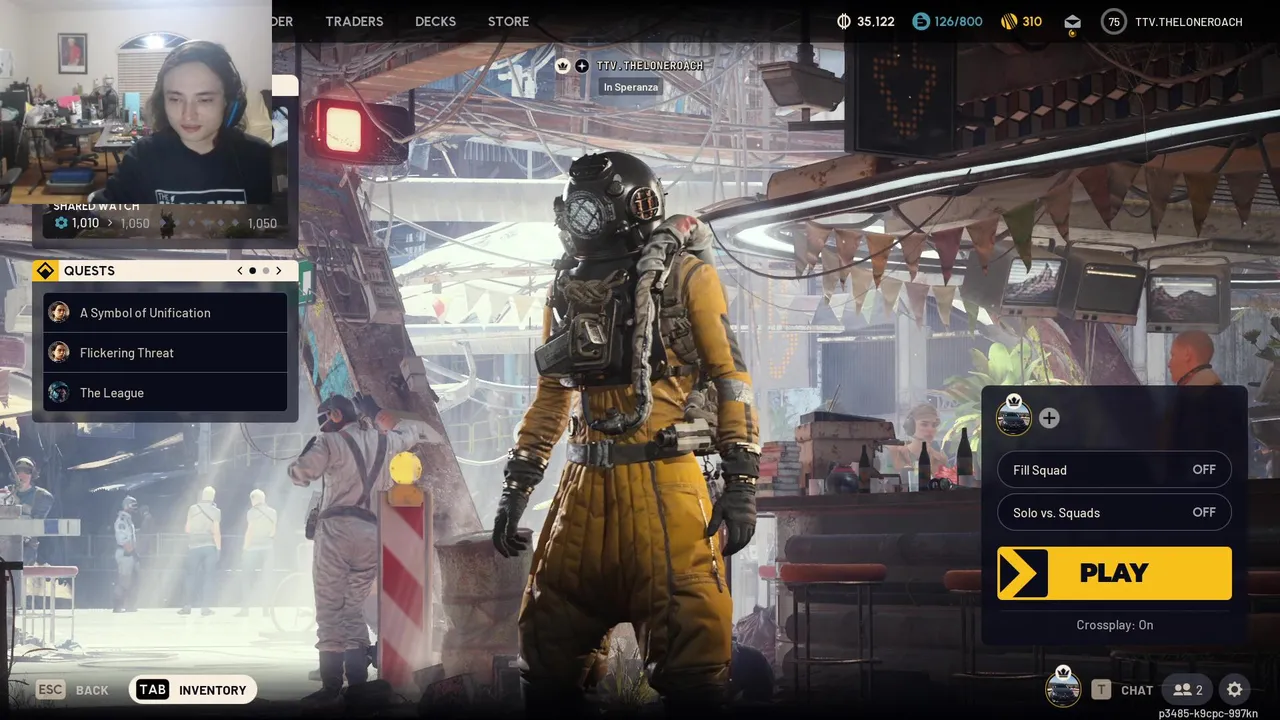
Task: Open the Decks tab
Action: 435,21
